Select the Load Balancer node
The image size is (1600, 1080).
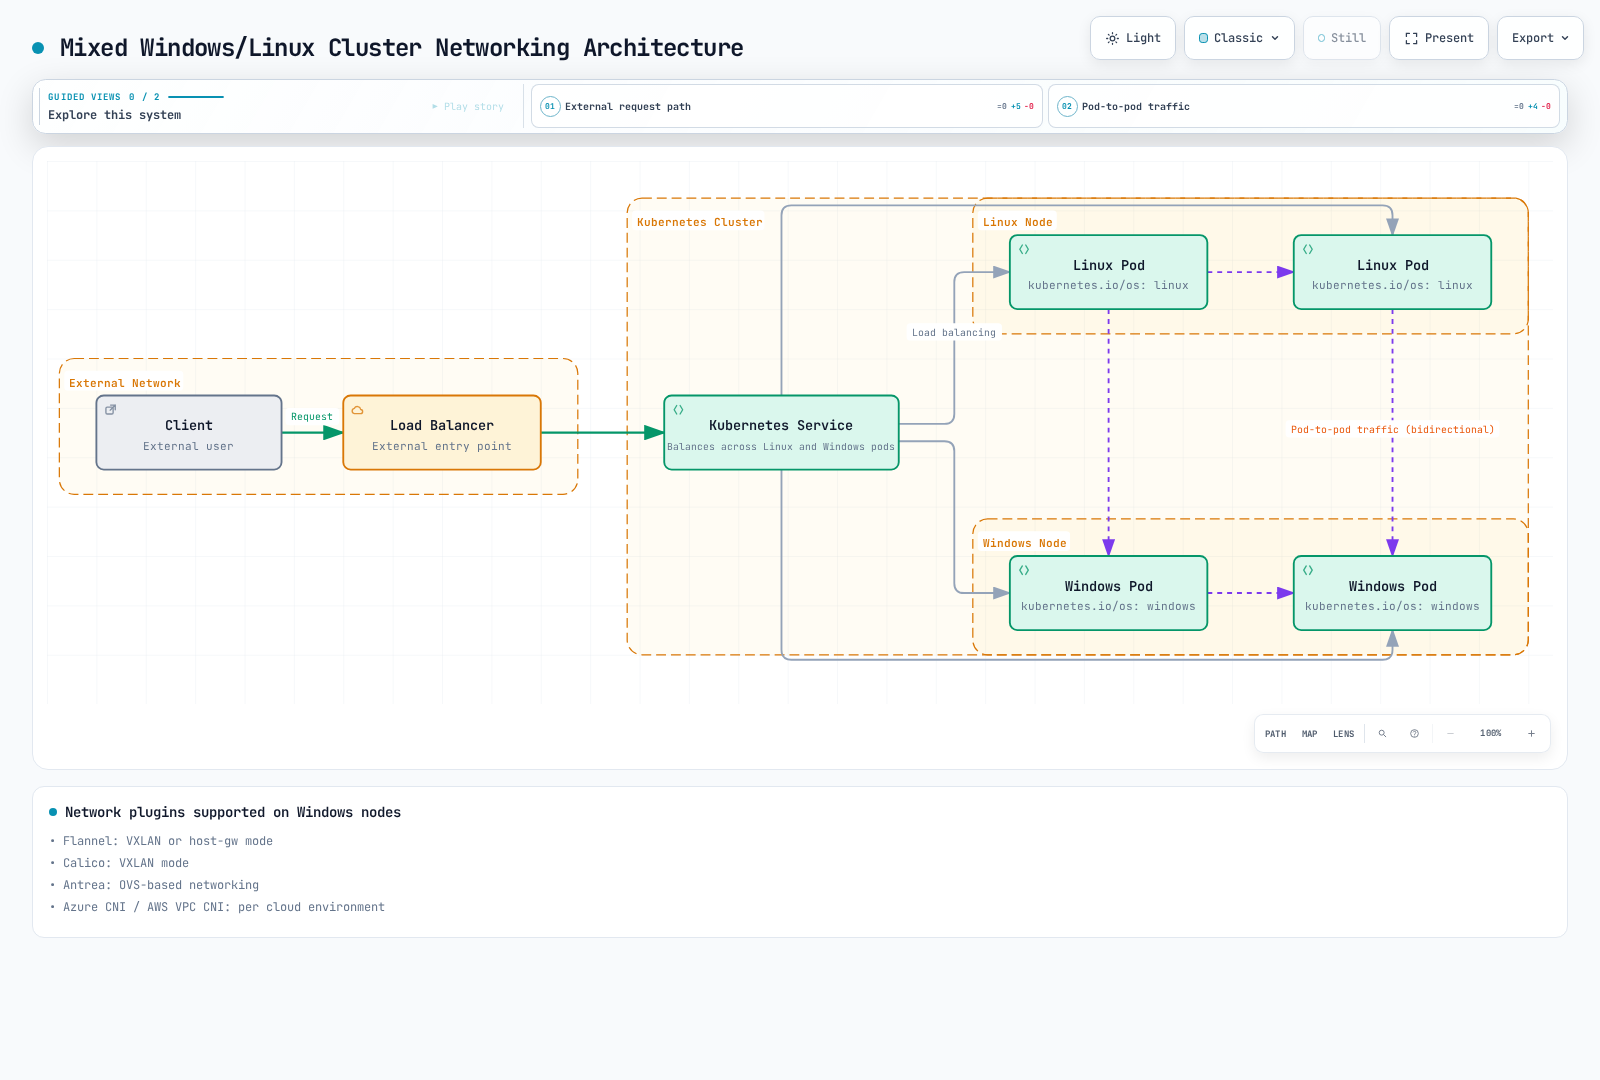coord(442,433)
